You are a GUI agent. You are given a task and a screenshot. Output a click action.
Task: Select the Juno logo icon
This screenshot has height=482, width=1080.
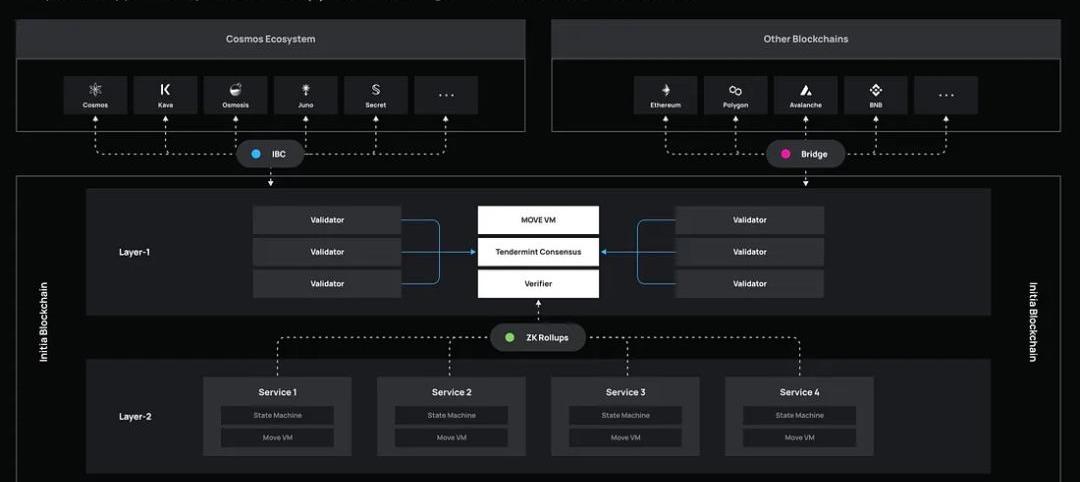pyautogui.click(x=306, y=90)
